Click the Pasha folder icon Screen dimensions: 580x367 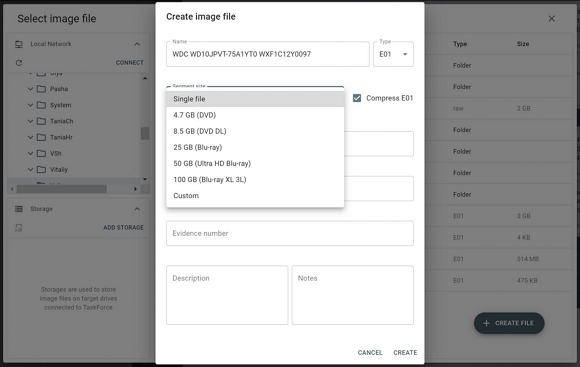tap(41, 89)
